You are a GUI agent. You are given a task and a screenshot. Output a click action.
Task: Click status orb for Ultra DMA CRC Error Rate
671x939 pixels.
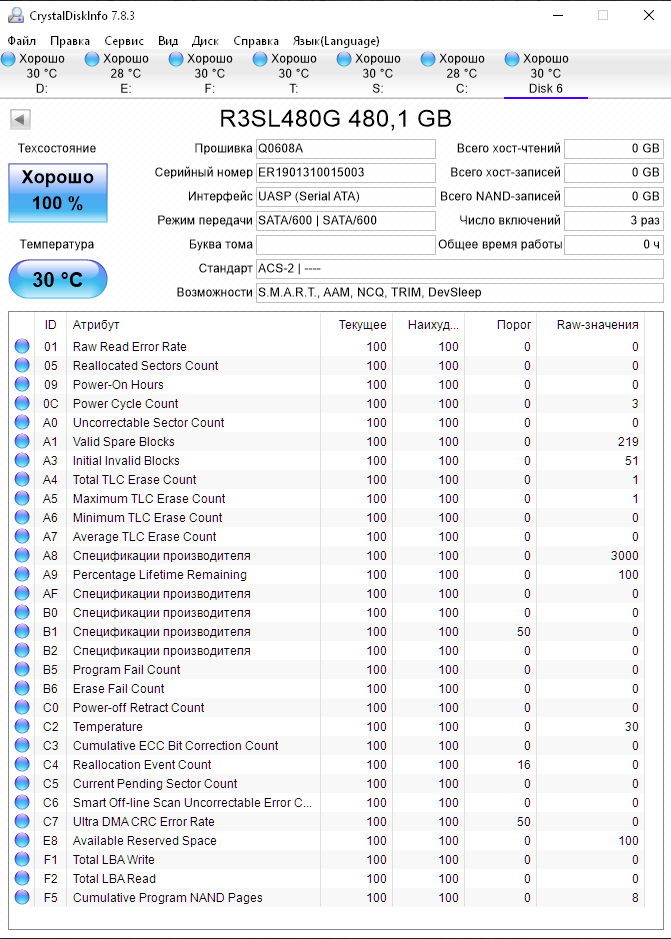22,822
